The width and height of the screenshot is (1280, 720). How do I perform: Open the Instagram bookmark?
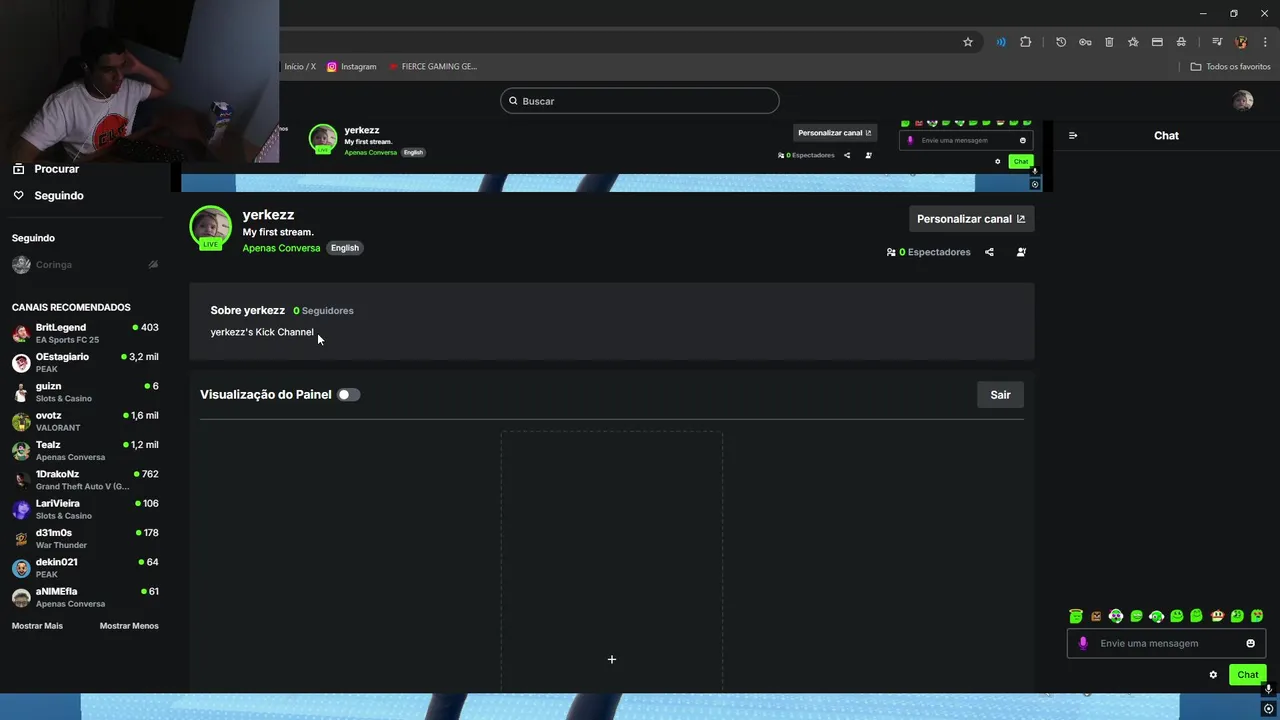352,67
